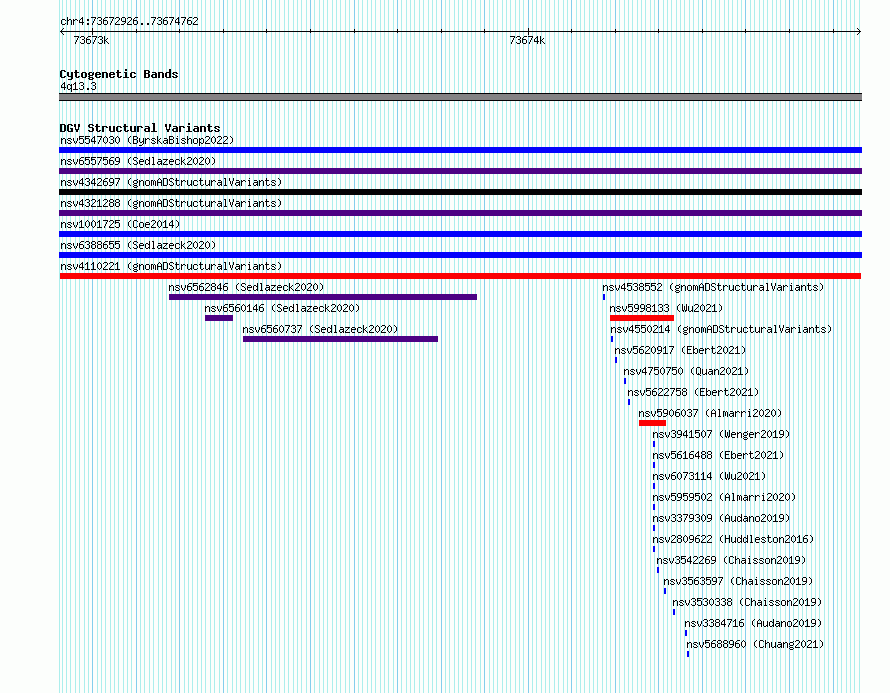Image resolution: width=890 pixels, height=693 pixels.
Task: Click the purple bar under nsv4321288
Action: 460,213
